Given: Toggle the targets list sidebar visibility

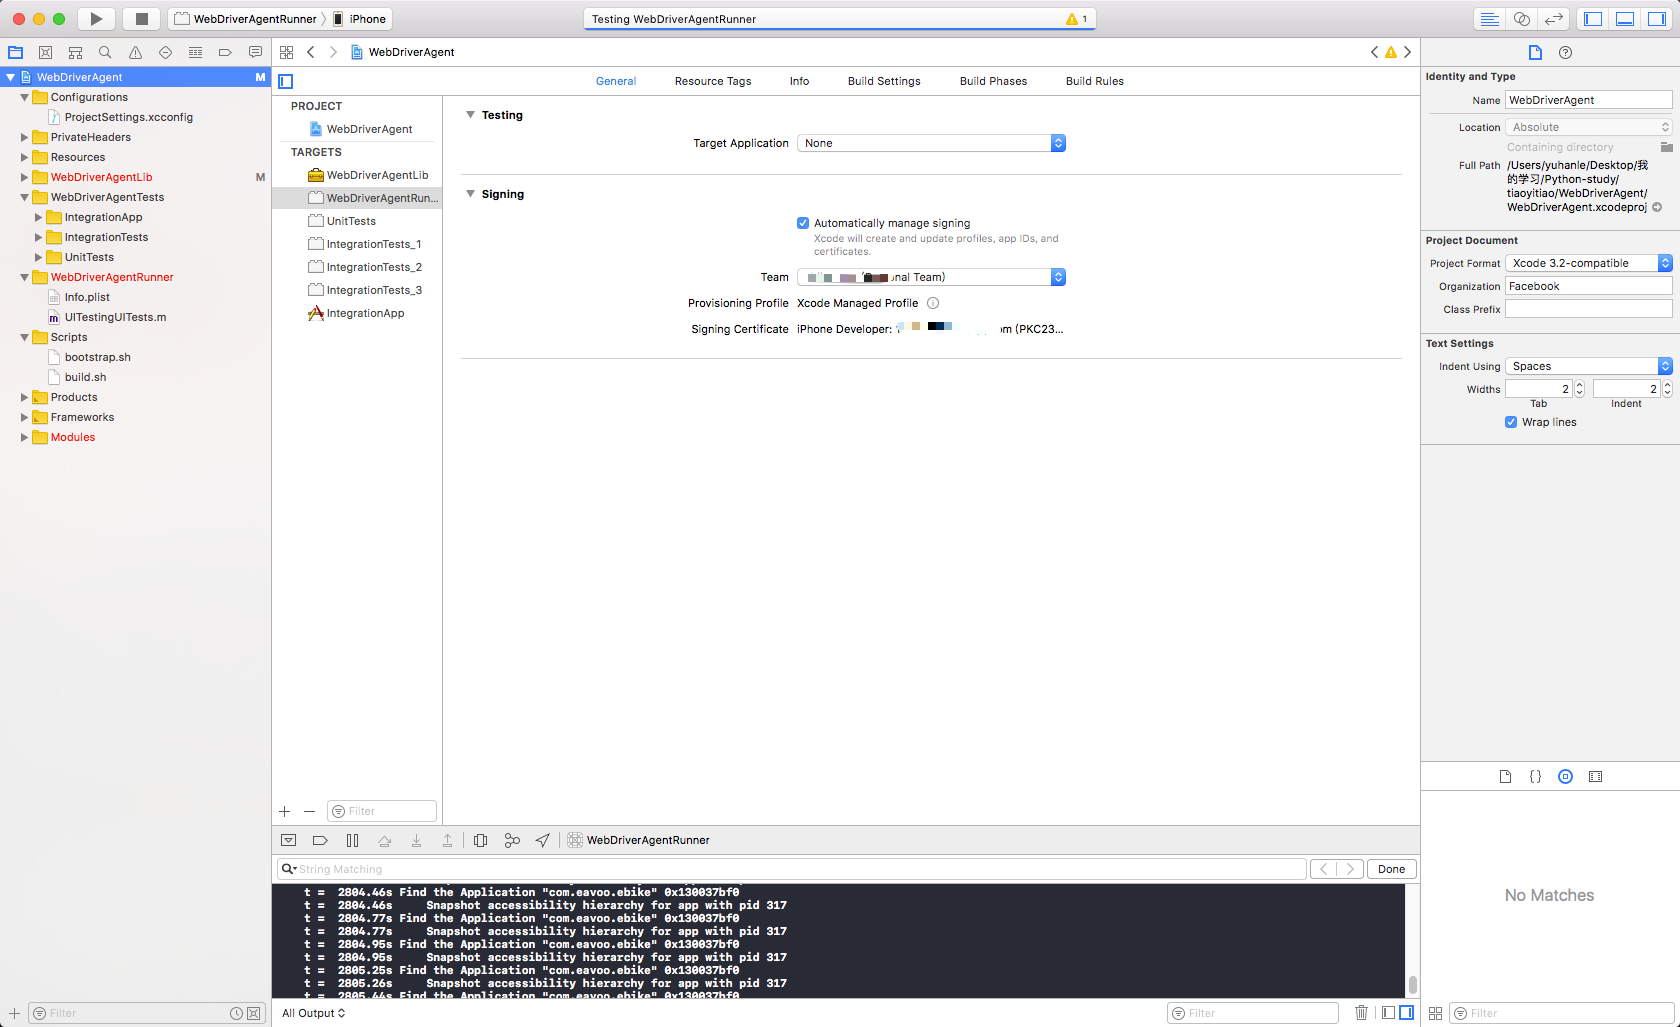Looking at the screenshot, I should [286, 81].
